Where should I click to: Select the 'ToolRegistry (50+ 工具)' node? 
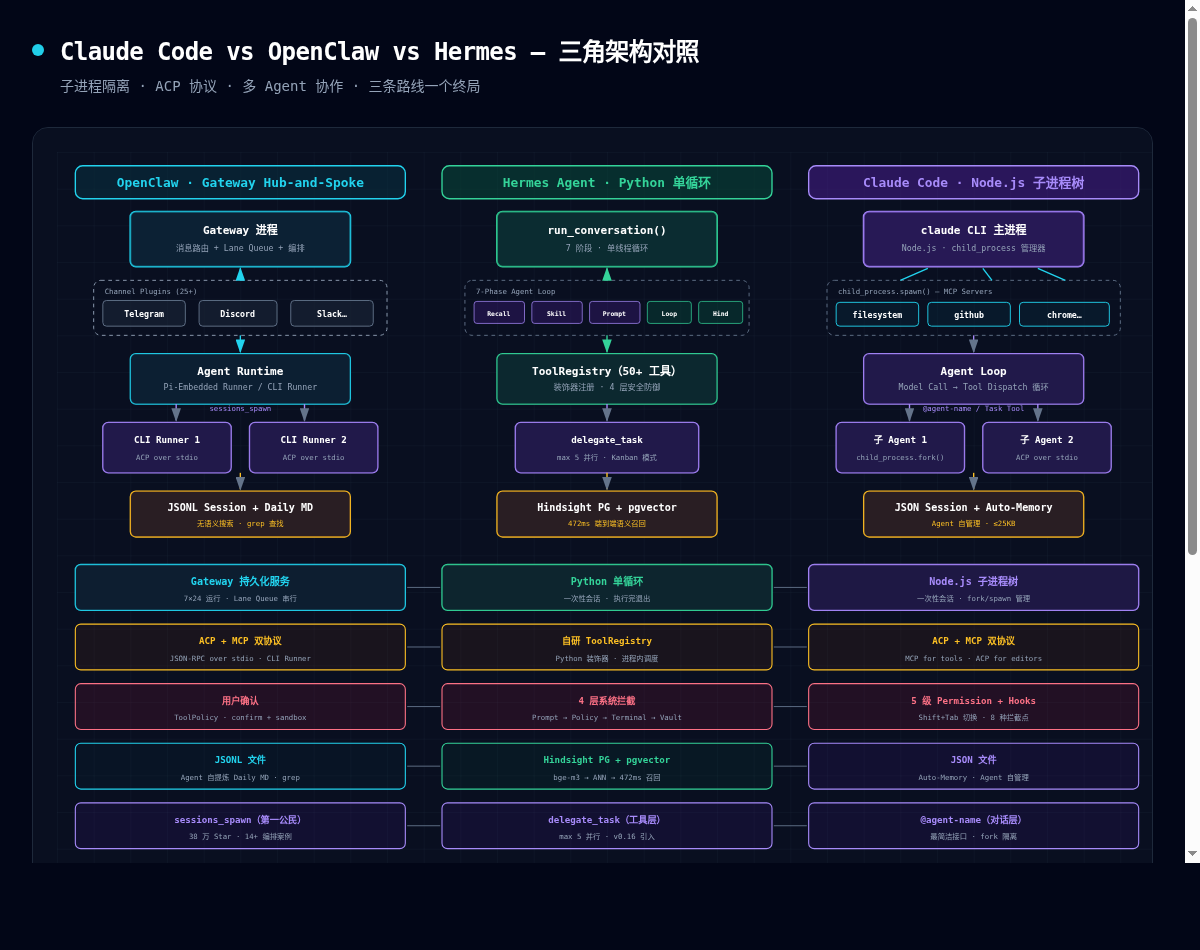[607, 379]
